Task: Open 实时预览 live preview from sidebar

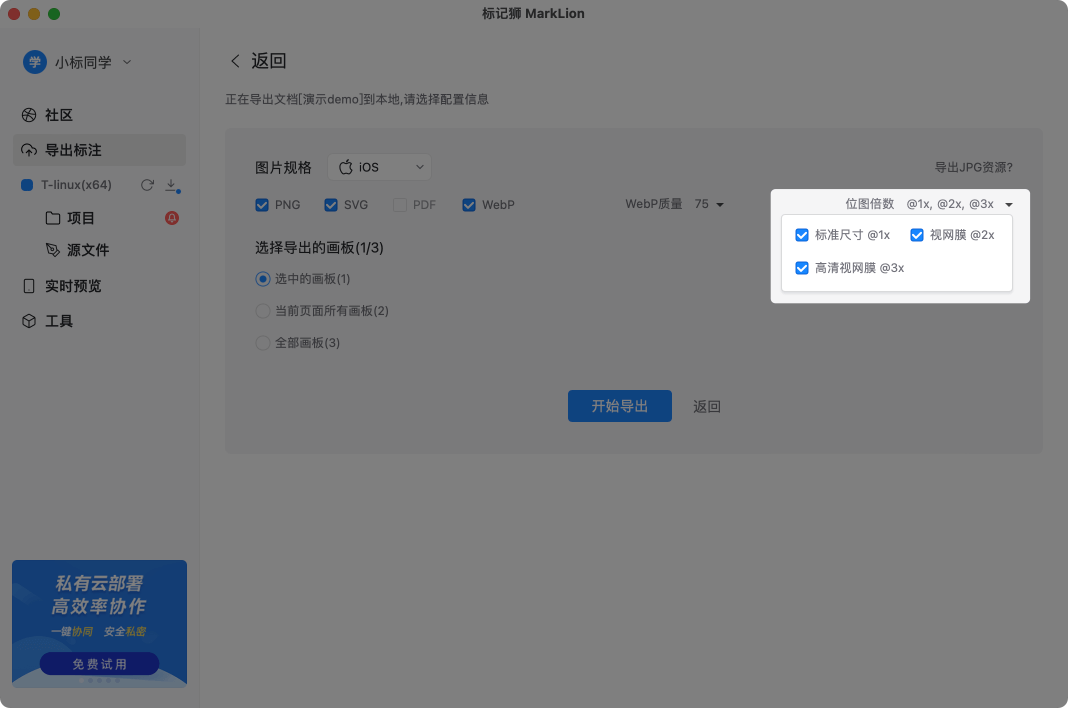Action: 30,286
